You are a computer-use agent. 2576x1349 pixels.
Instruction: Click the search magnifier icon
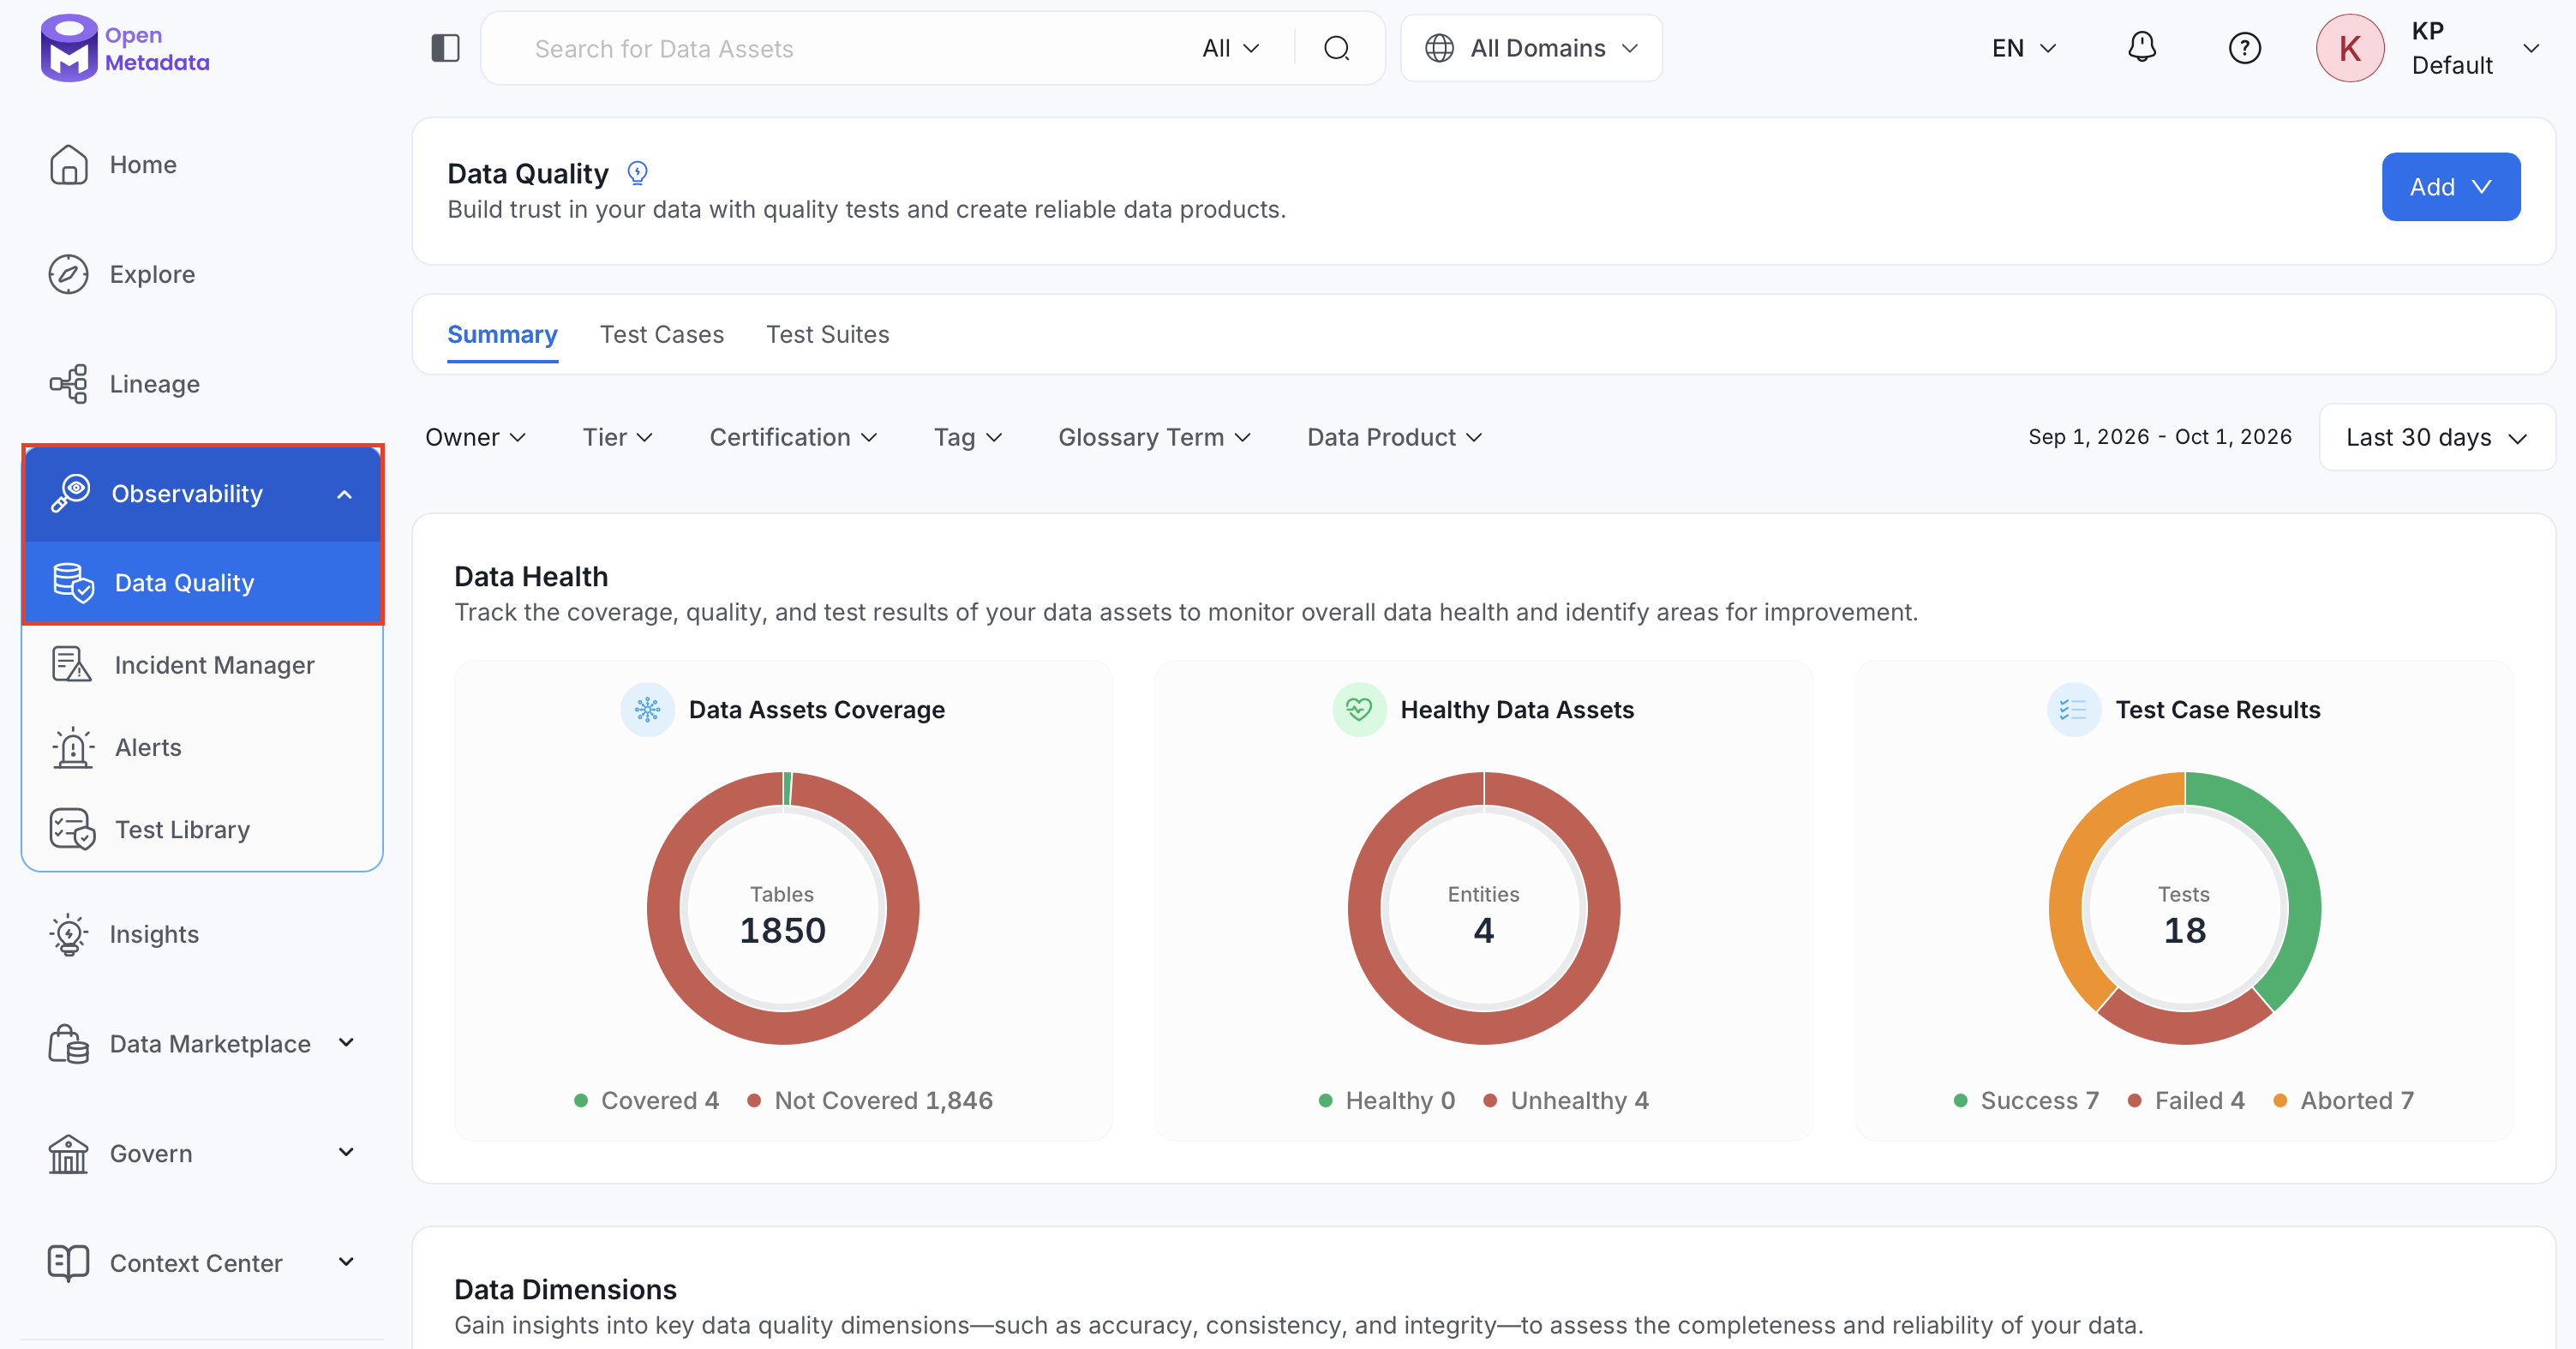(1337, 48)
